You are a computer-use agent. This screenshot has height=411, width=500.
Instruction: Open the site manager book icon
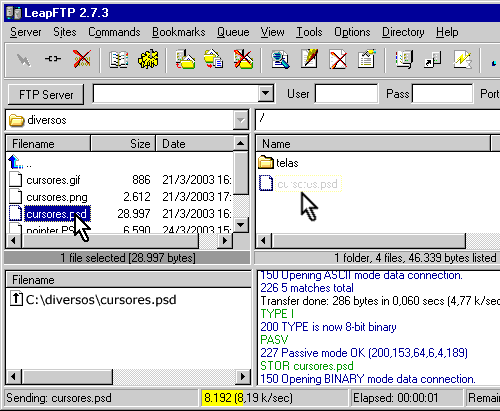point(119,60)
